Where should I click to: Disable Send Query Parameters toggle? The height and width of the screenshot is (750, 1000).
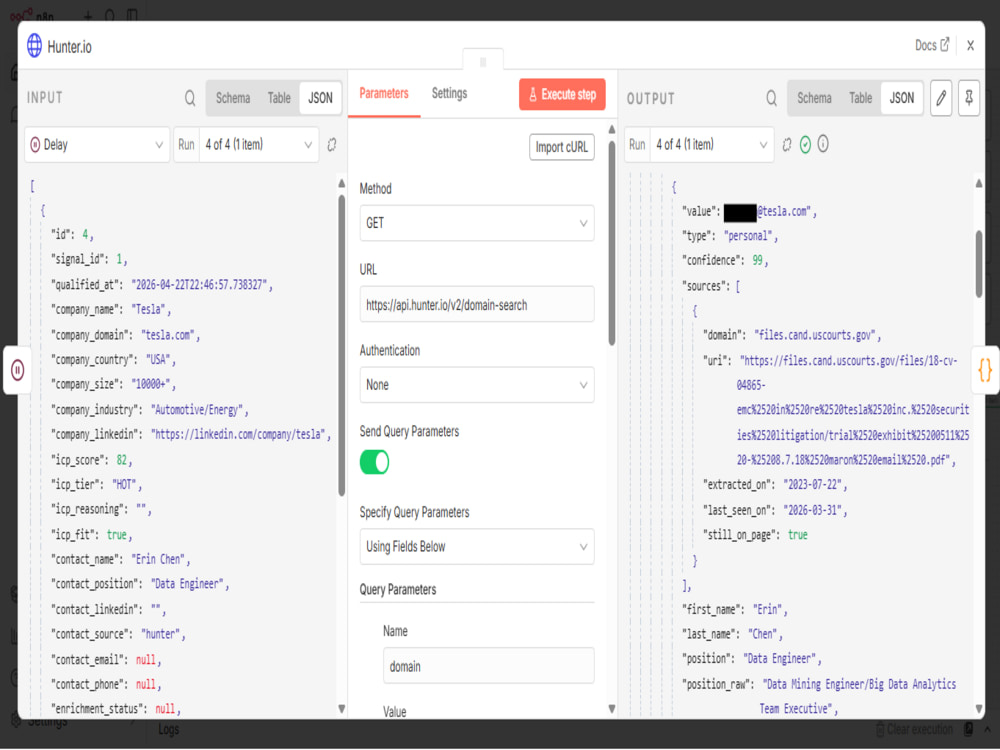(x=374, y=462)
